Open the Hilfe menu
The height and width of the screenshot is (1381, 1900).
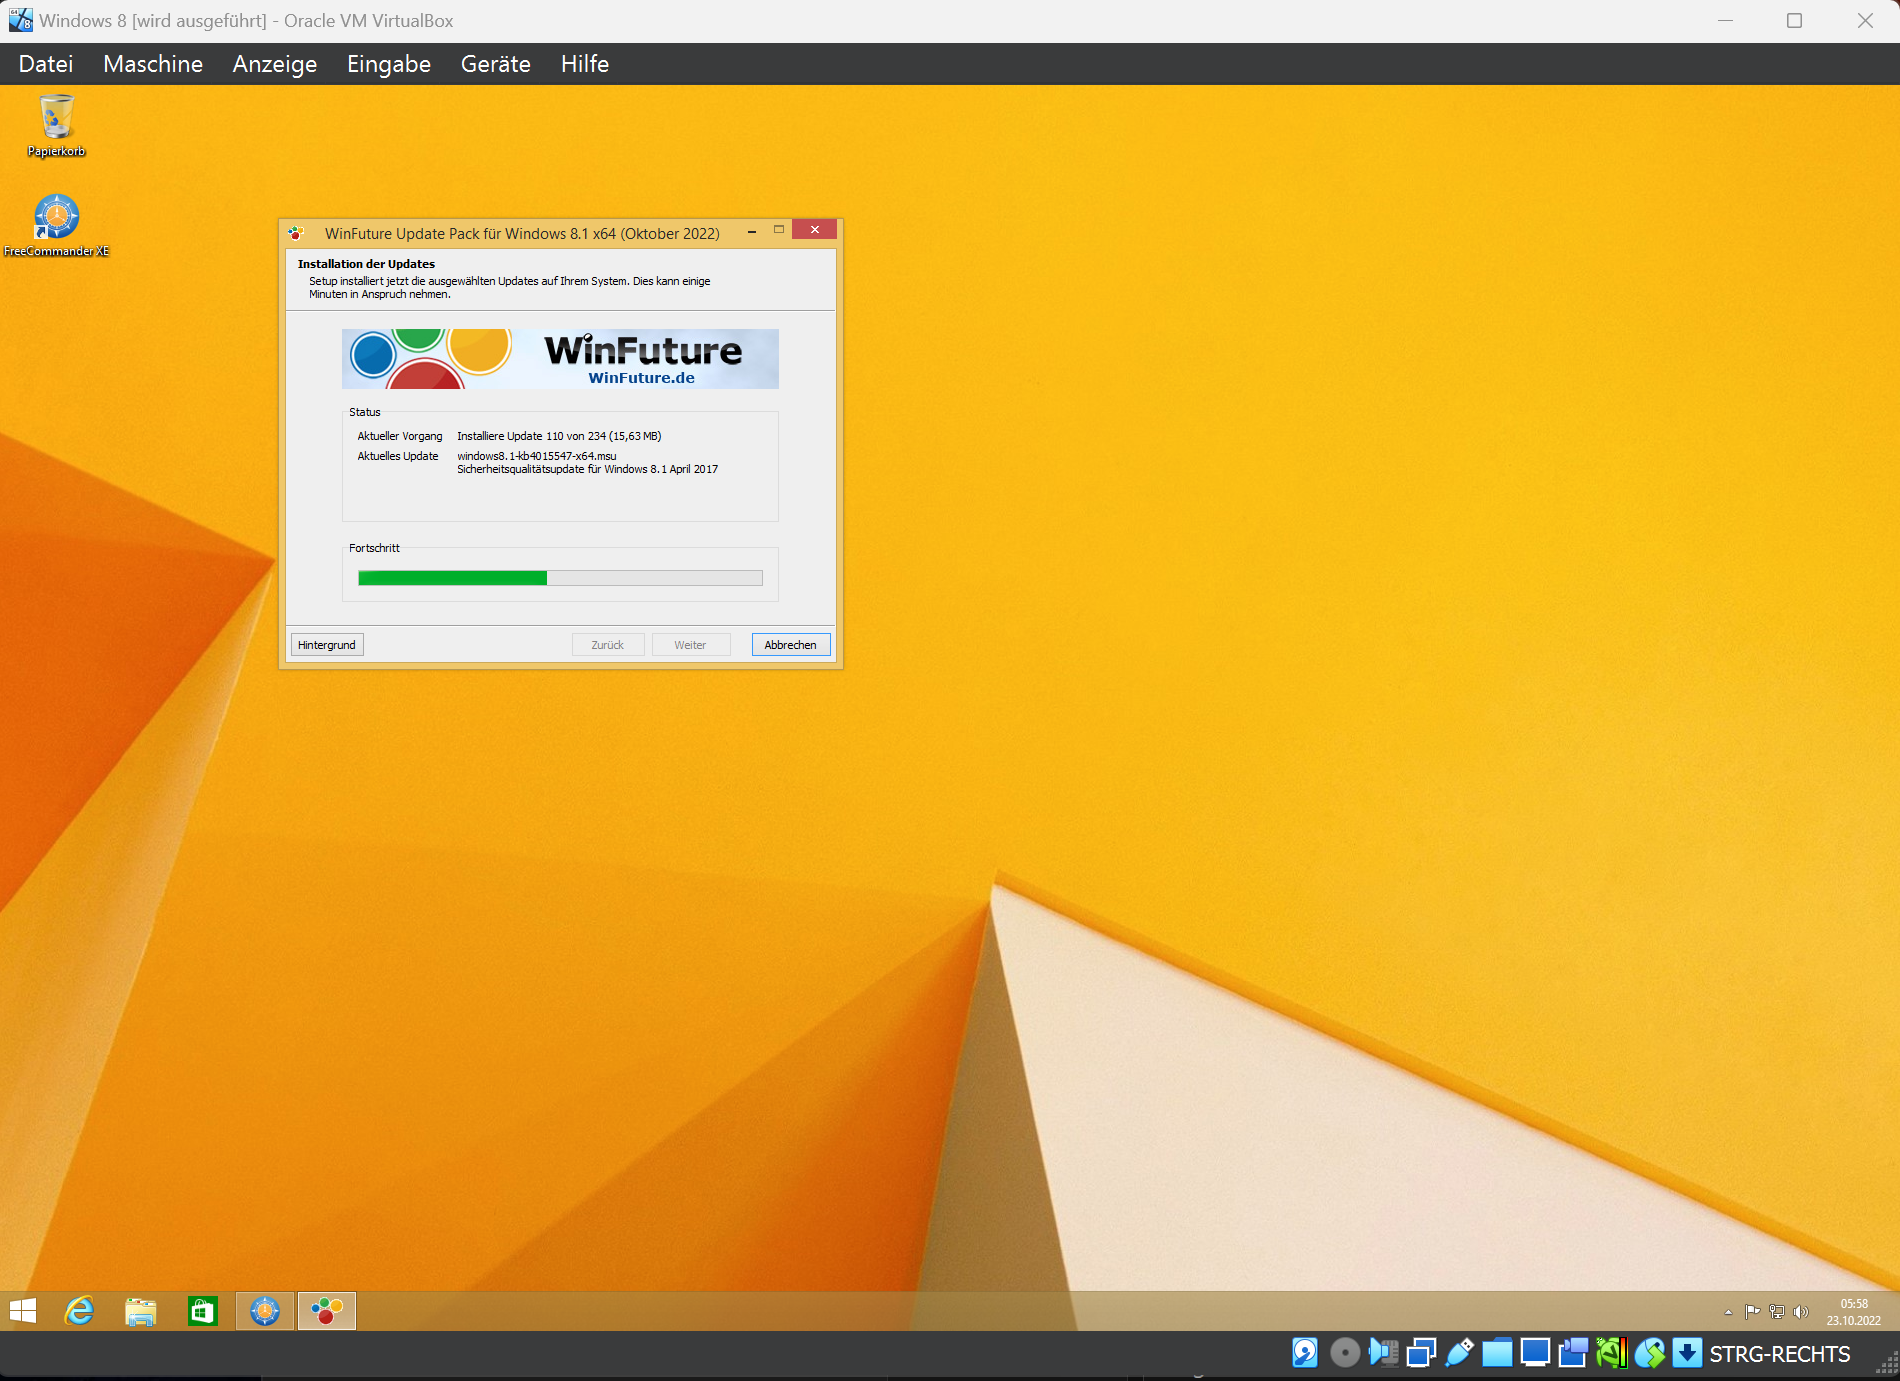[585, 64]
